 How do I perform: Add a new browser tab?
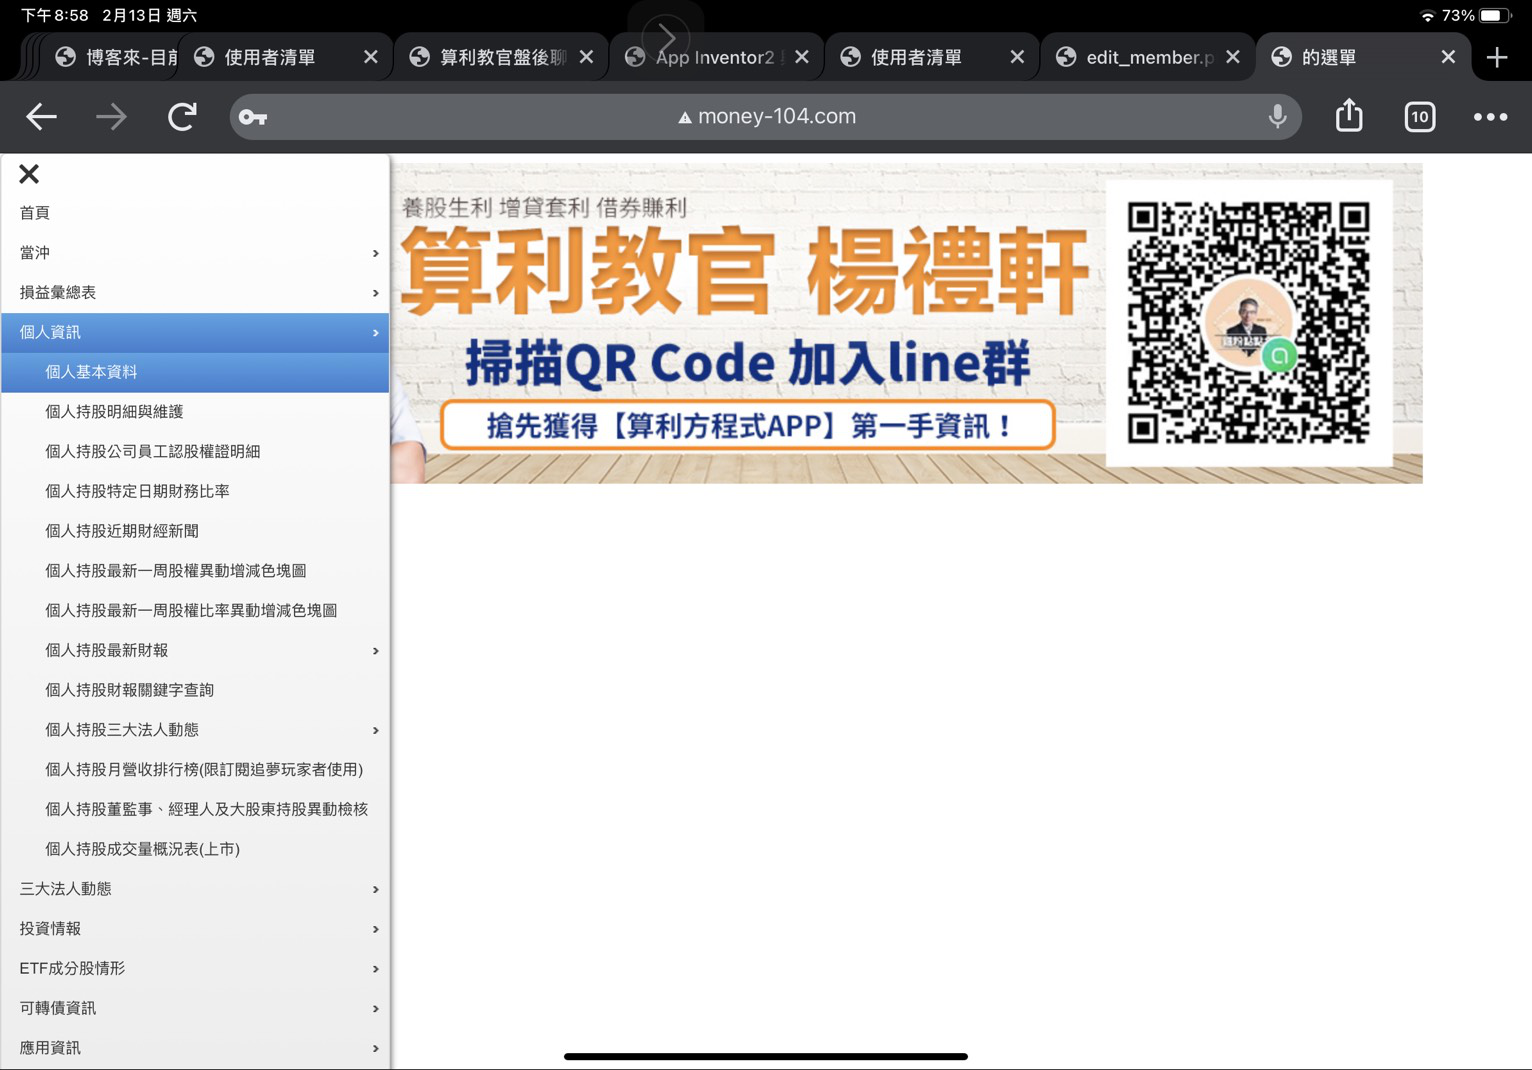coord(1497,58)
